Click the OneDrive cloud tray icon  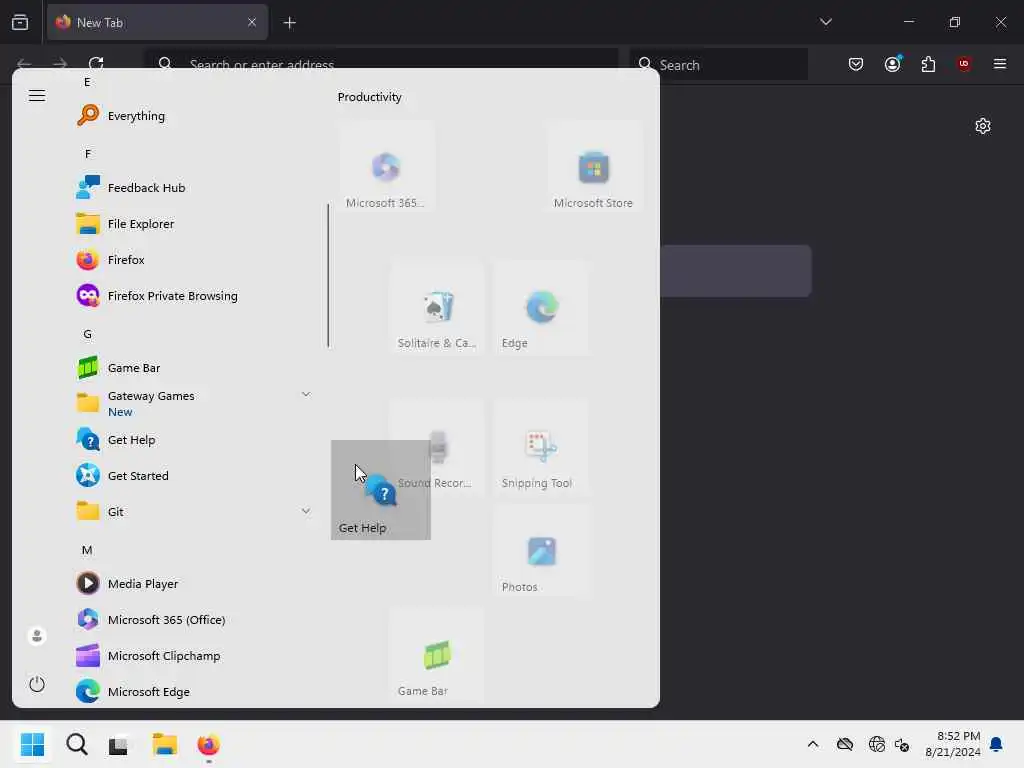coord(845,744)
